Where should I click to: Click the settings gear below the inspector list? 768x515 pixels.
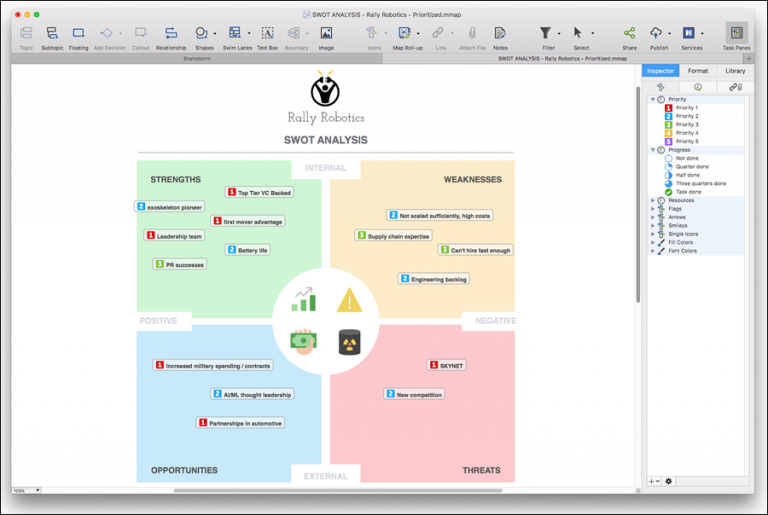point(669,481)
